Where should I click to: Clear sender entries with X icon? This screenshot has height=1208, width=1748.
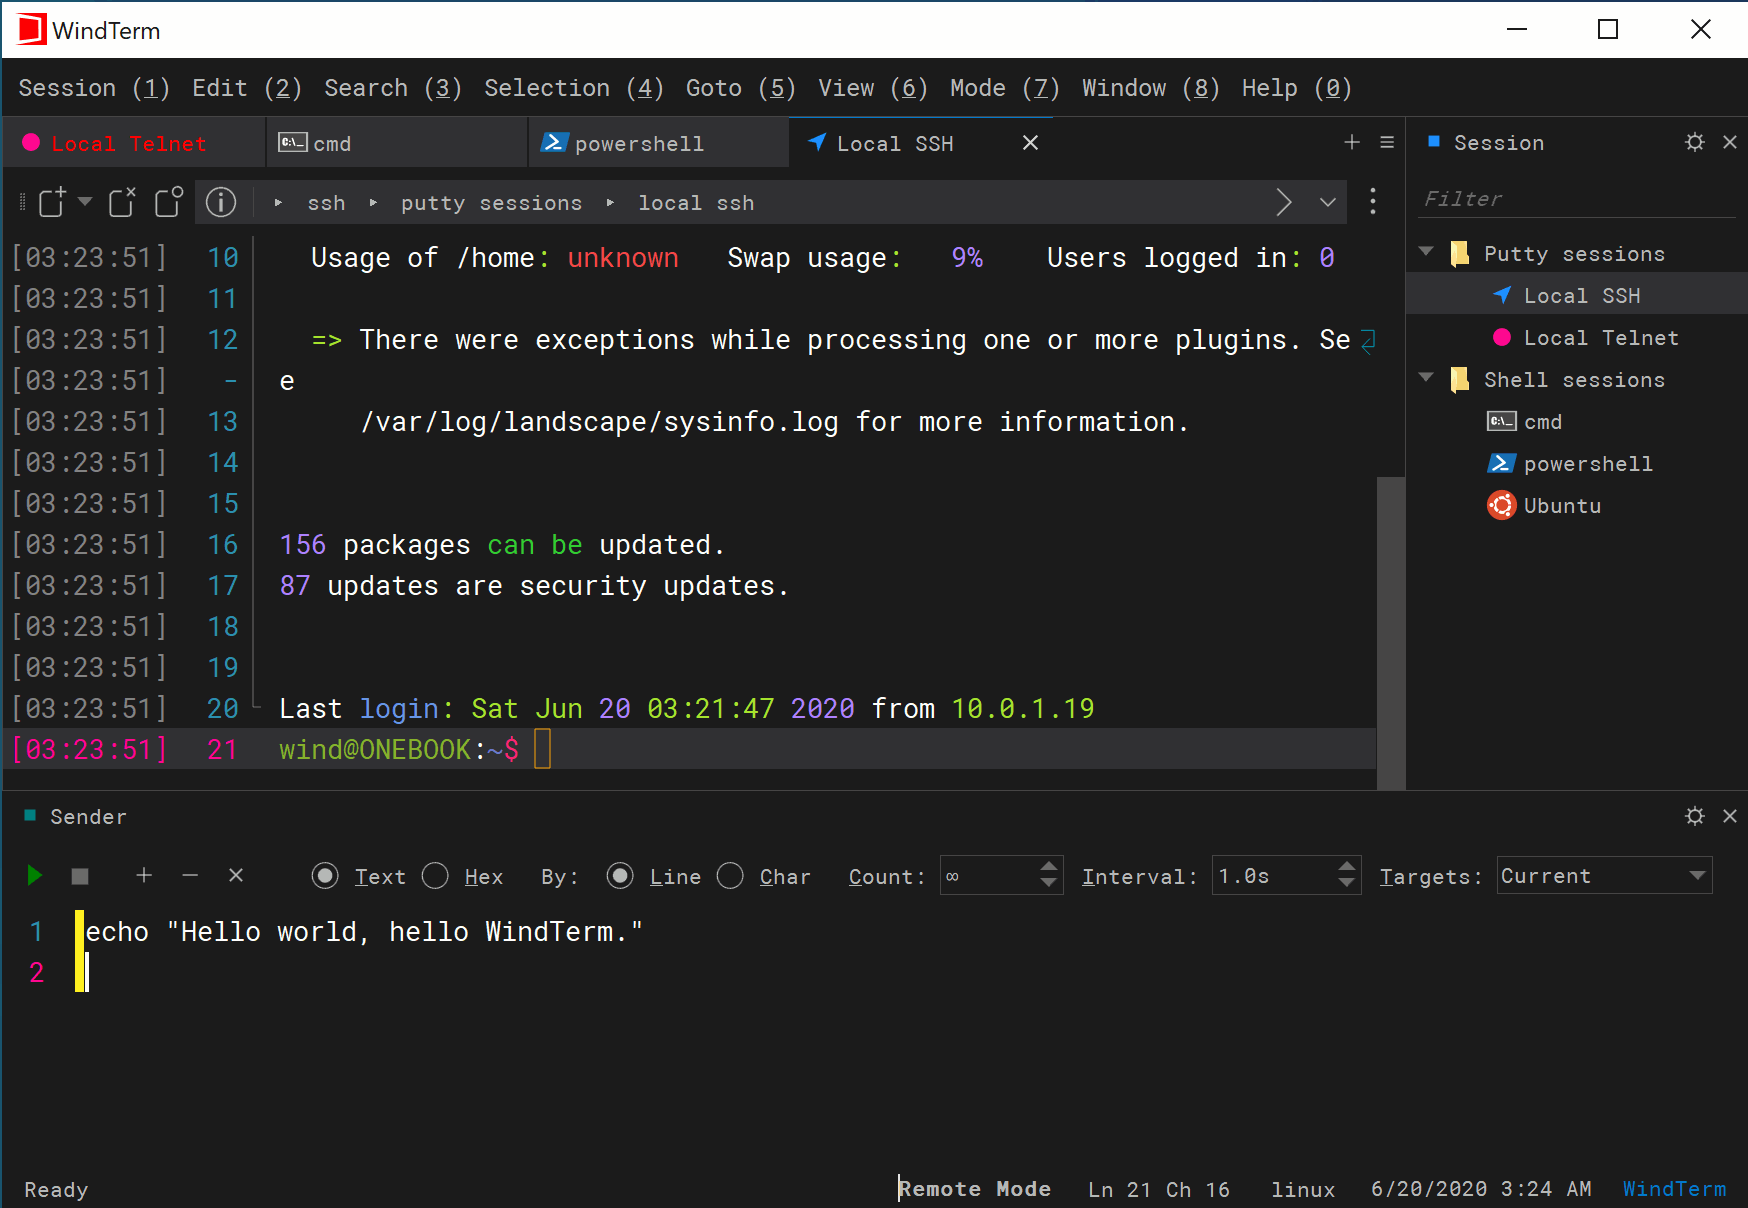(236, 876)
